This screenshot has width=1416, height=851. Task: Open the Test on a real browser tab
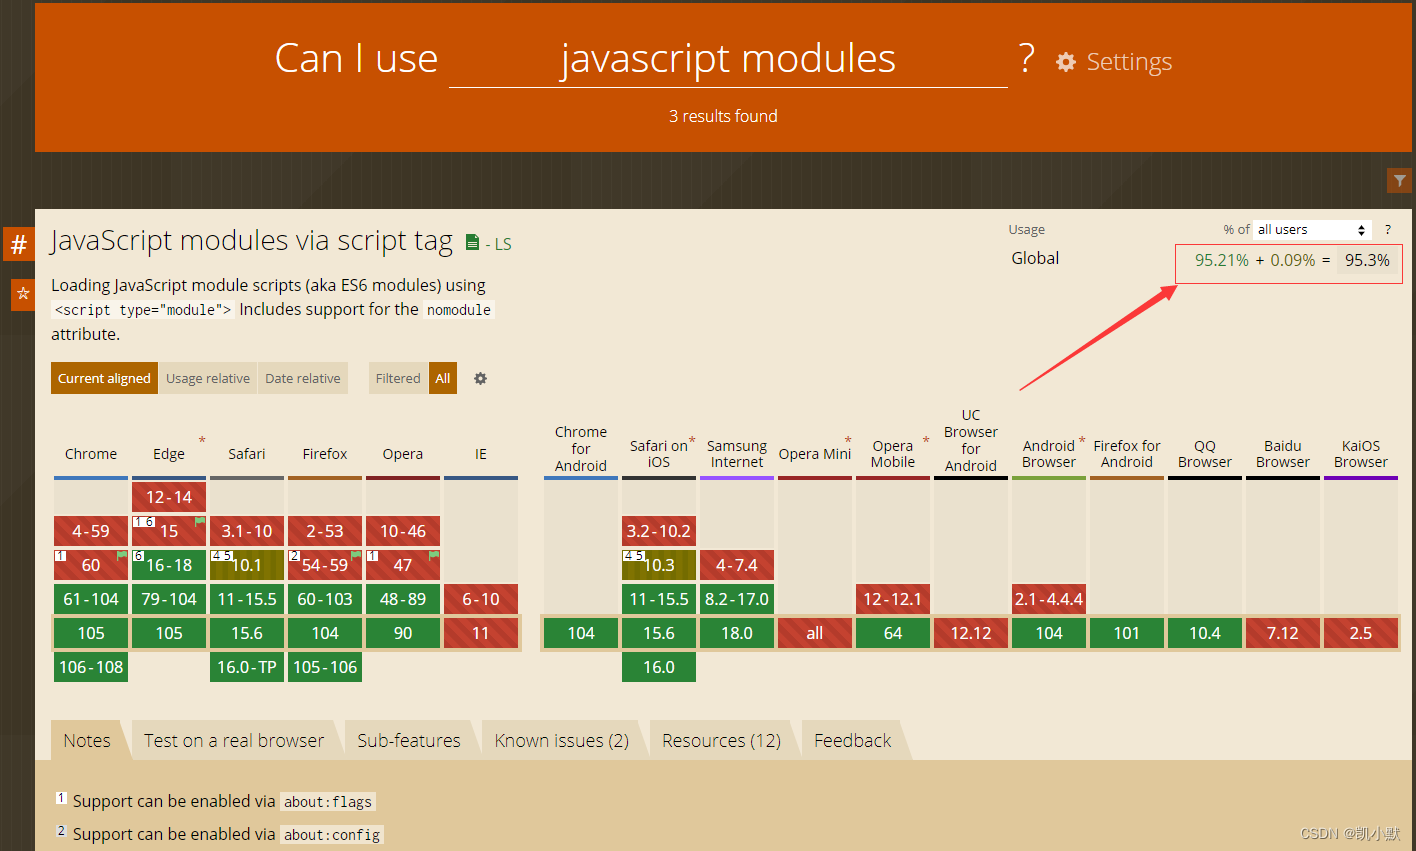[234, 741]
